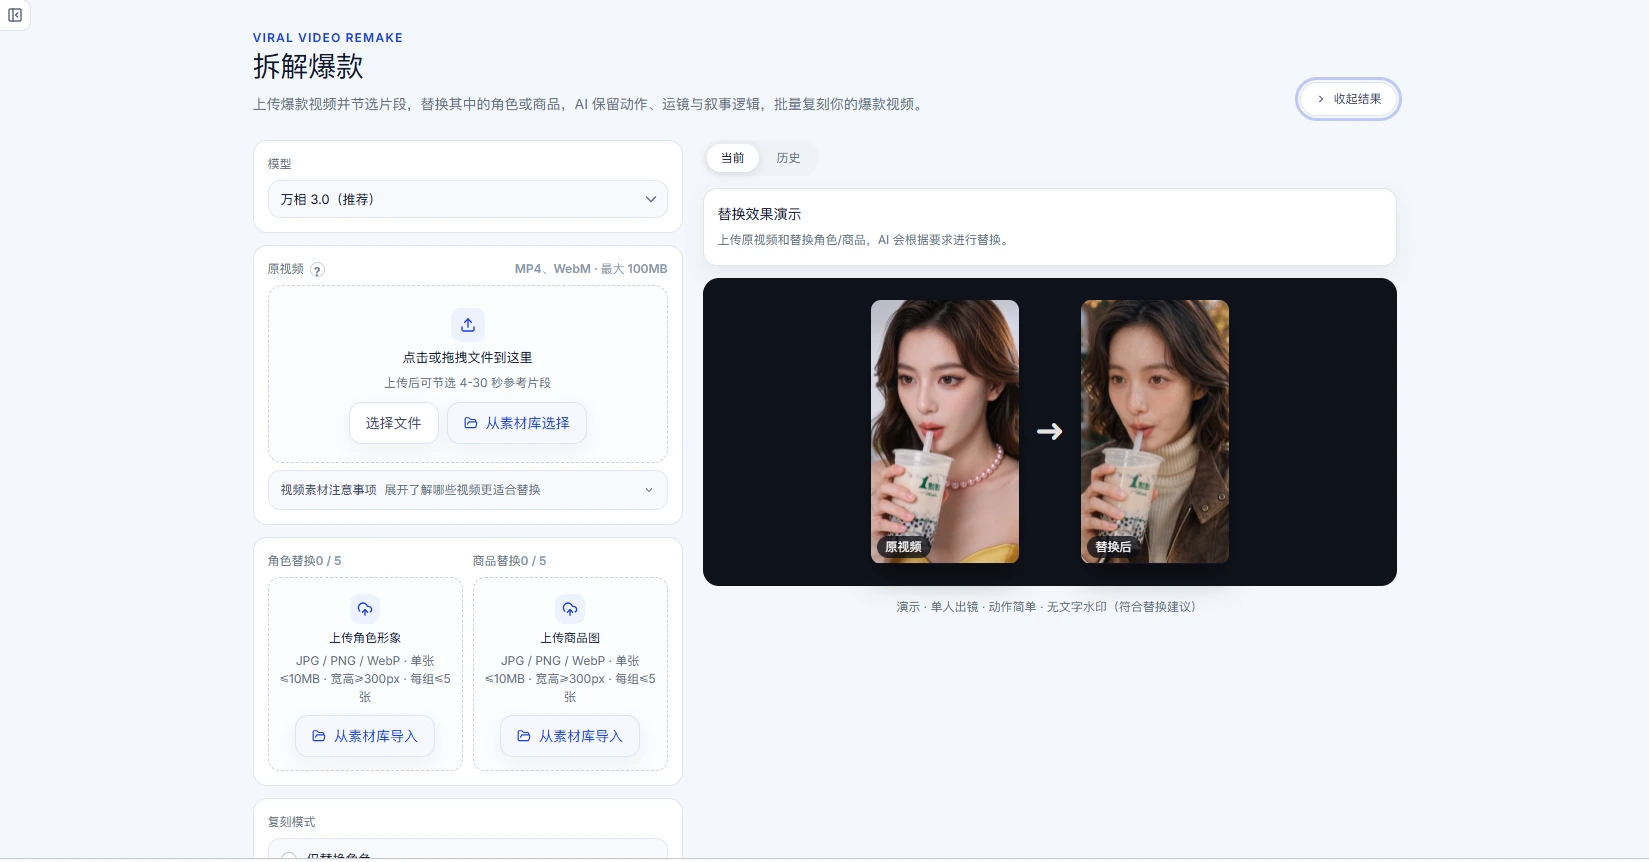Click the 商品替换0 / 5 label
Image resolution: width=1649 pixels, height=862 pixels.
[x=509, y=561]
